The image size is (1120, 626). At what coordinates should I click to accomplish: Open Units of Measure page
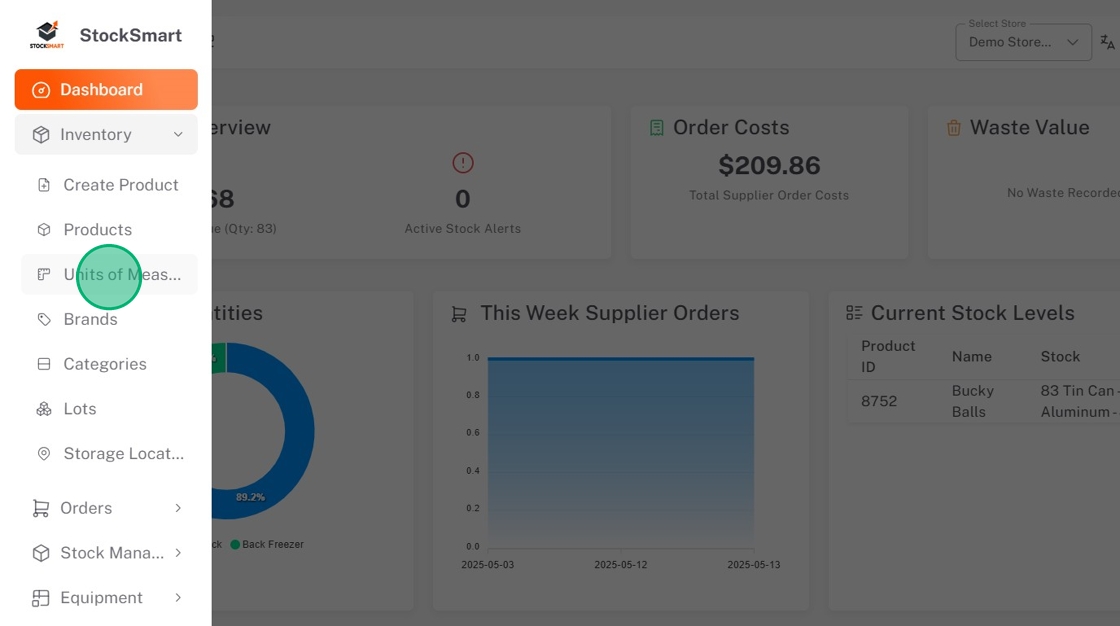[109, 274]
